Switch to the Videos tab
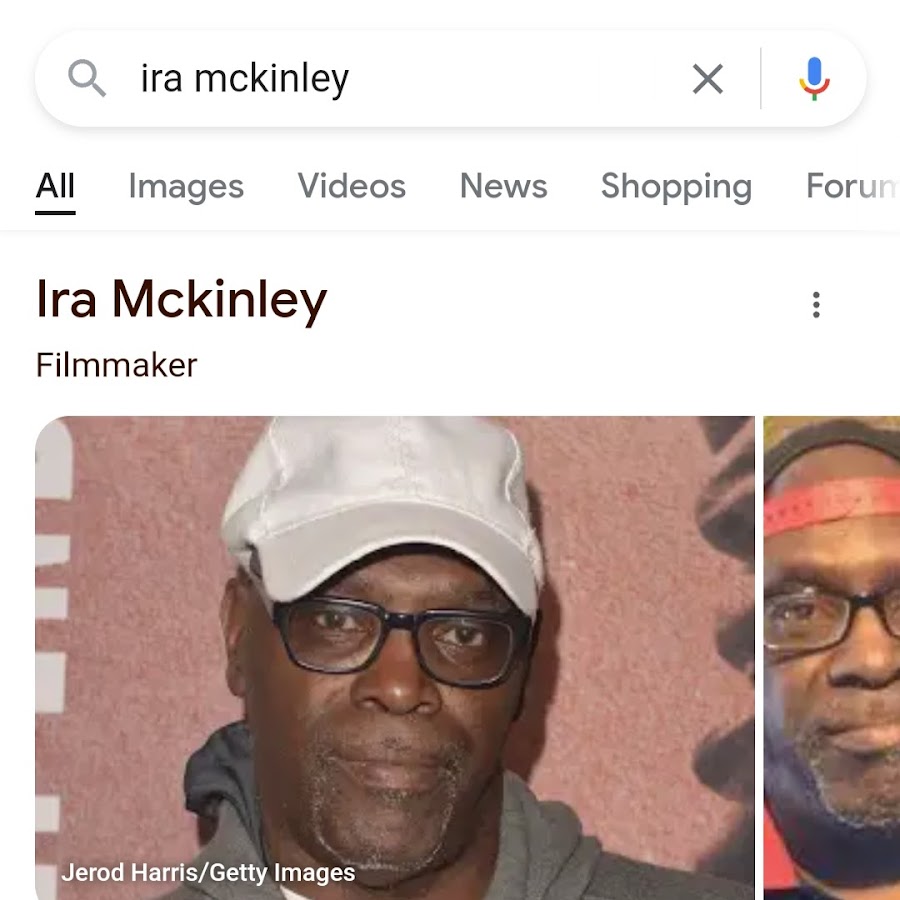 point(351,186)
